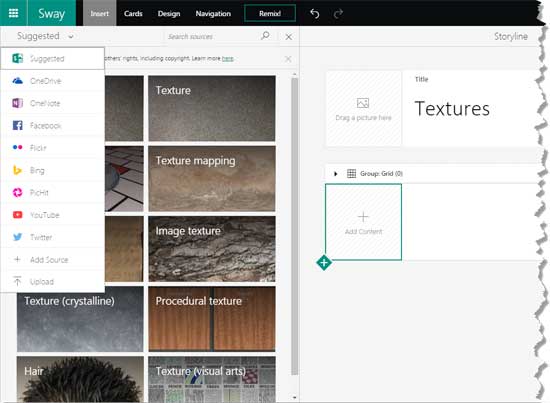Redo the last action
The width and height of the screenshot is (550, 403).
[338, 14]
